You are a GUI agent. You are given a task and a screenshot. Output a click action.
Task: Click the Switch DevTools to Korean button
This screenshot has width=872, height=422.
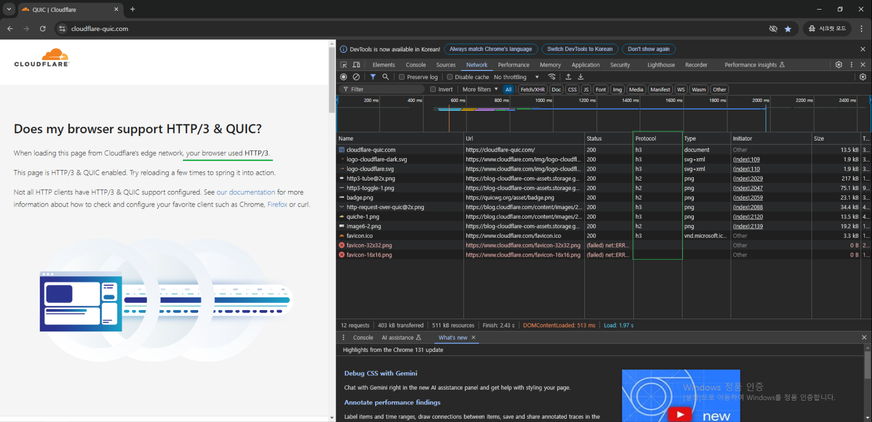click(579, 48)
